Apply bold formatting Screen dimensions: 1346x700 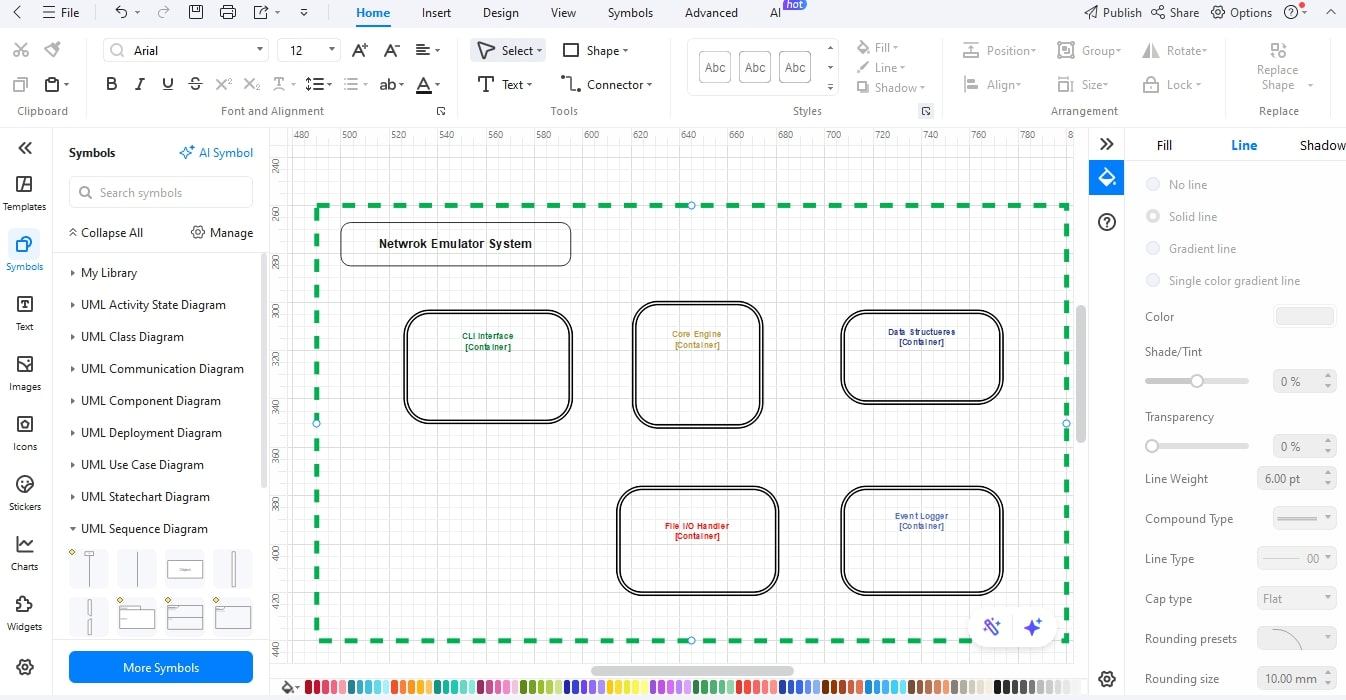[111, 84]
